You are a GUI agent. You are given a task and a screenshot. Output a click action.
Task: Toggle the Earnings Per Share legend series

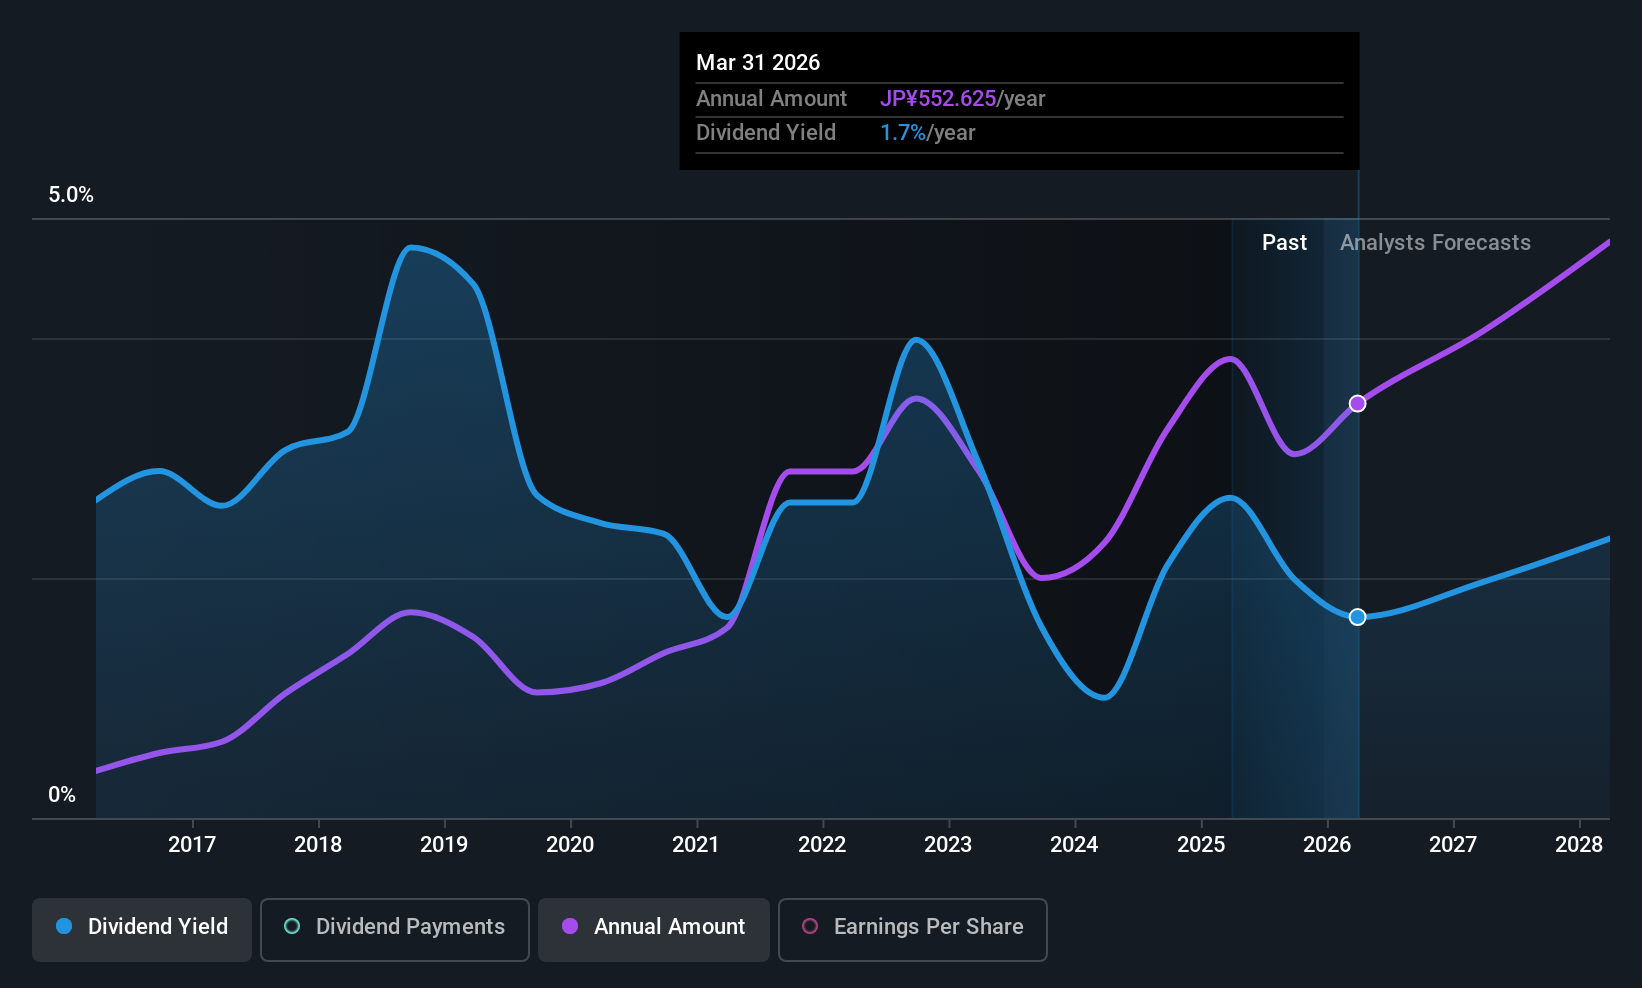coord(913,929)
